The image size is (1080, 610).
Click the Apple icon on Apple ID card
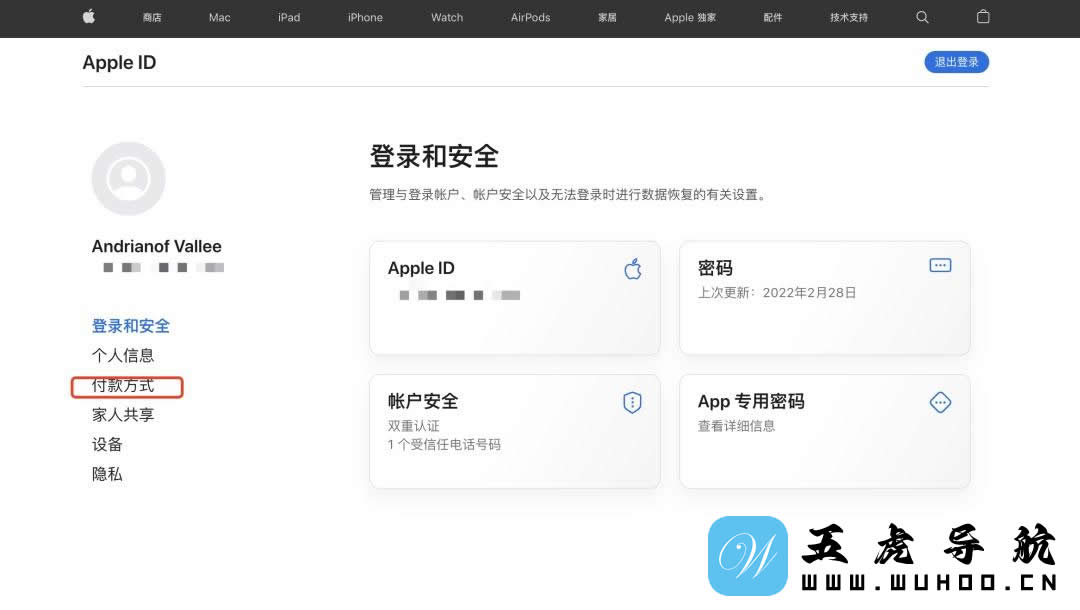click(632, 268)
